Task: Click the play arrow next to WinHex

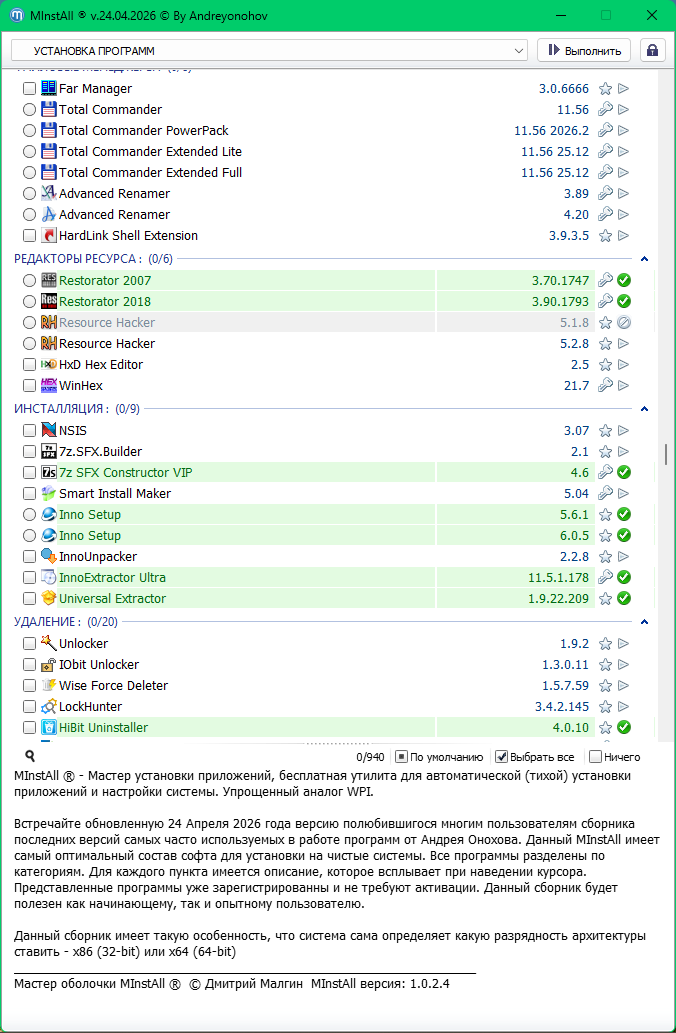Action: pos(624,386)
